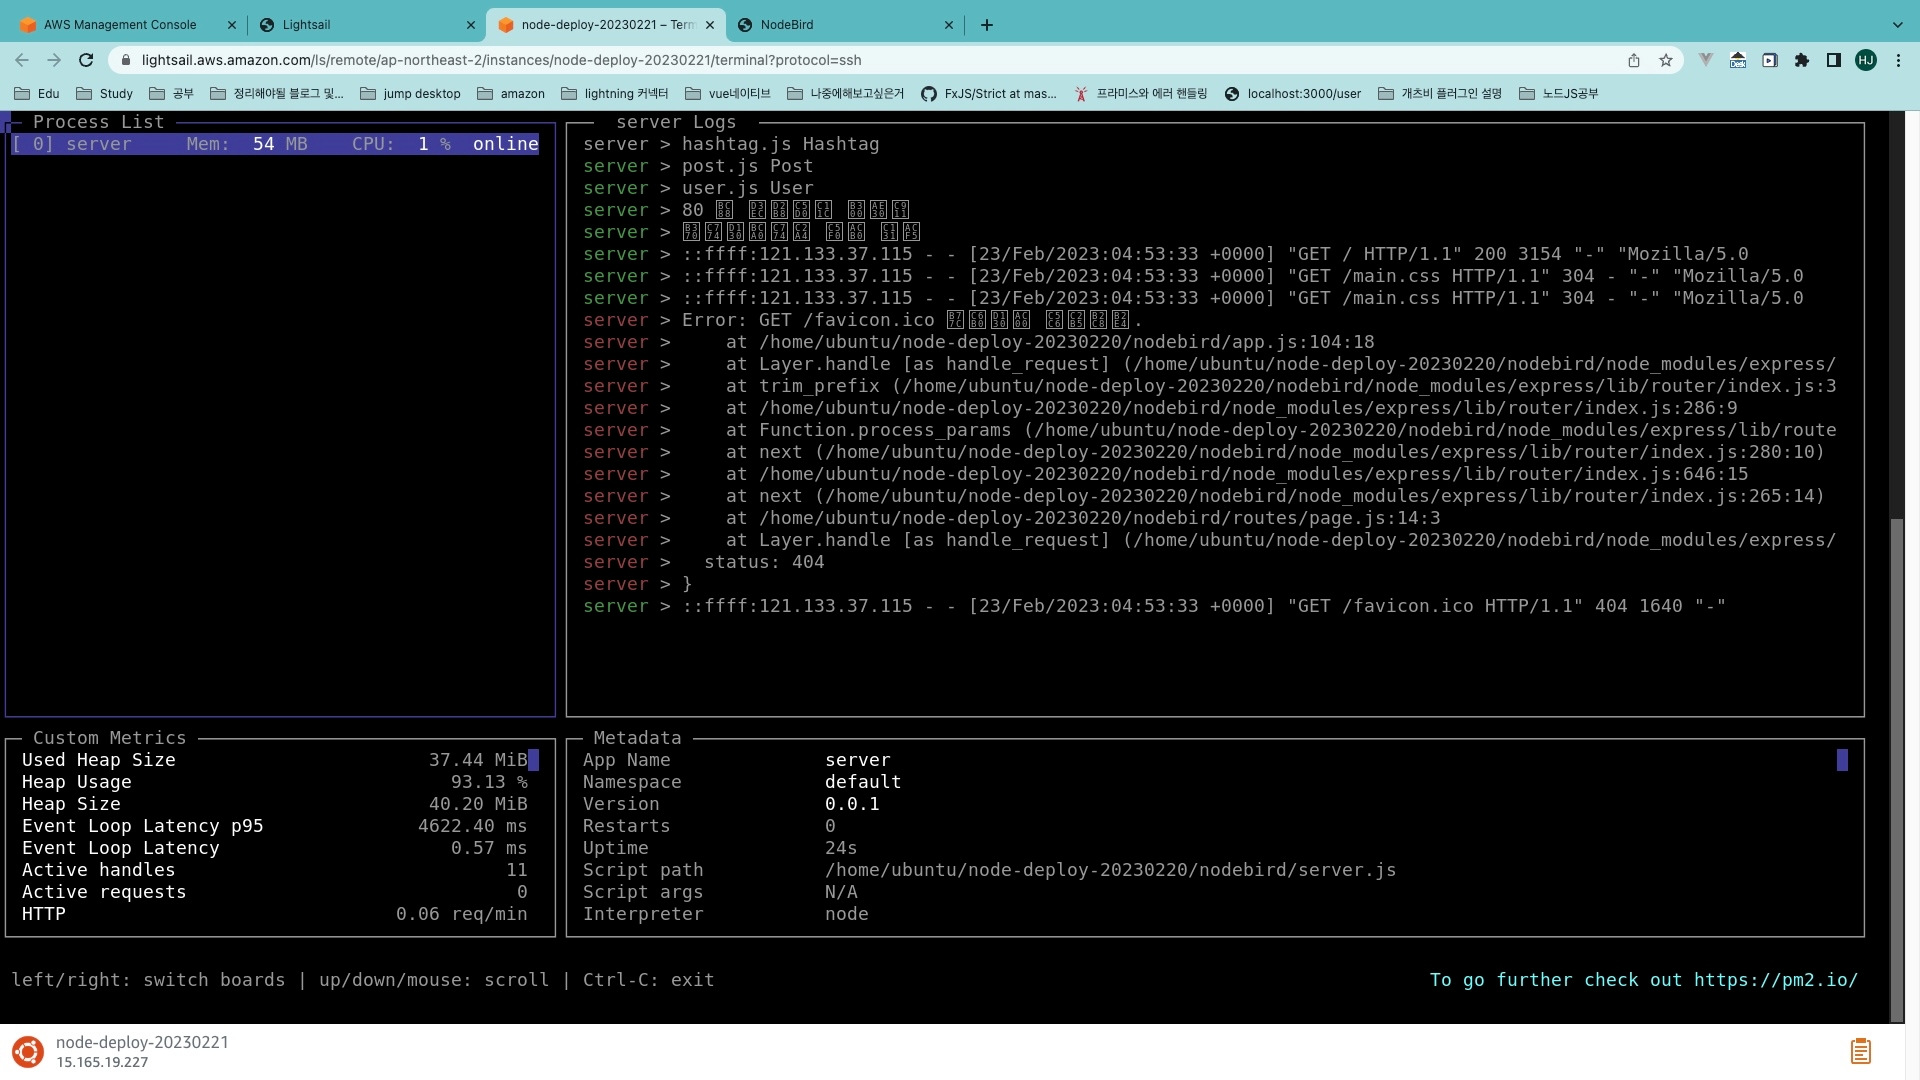Click the Script path metadata value

click(1110, 870)
